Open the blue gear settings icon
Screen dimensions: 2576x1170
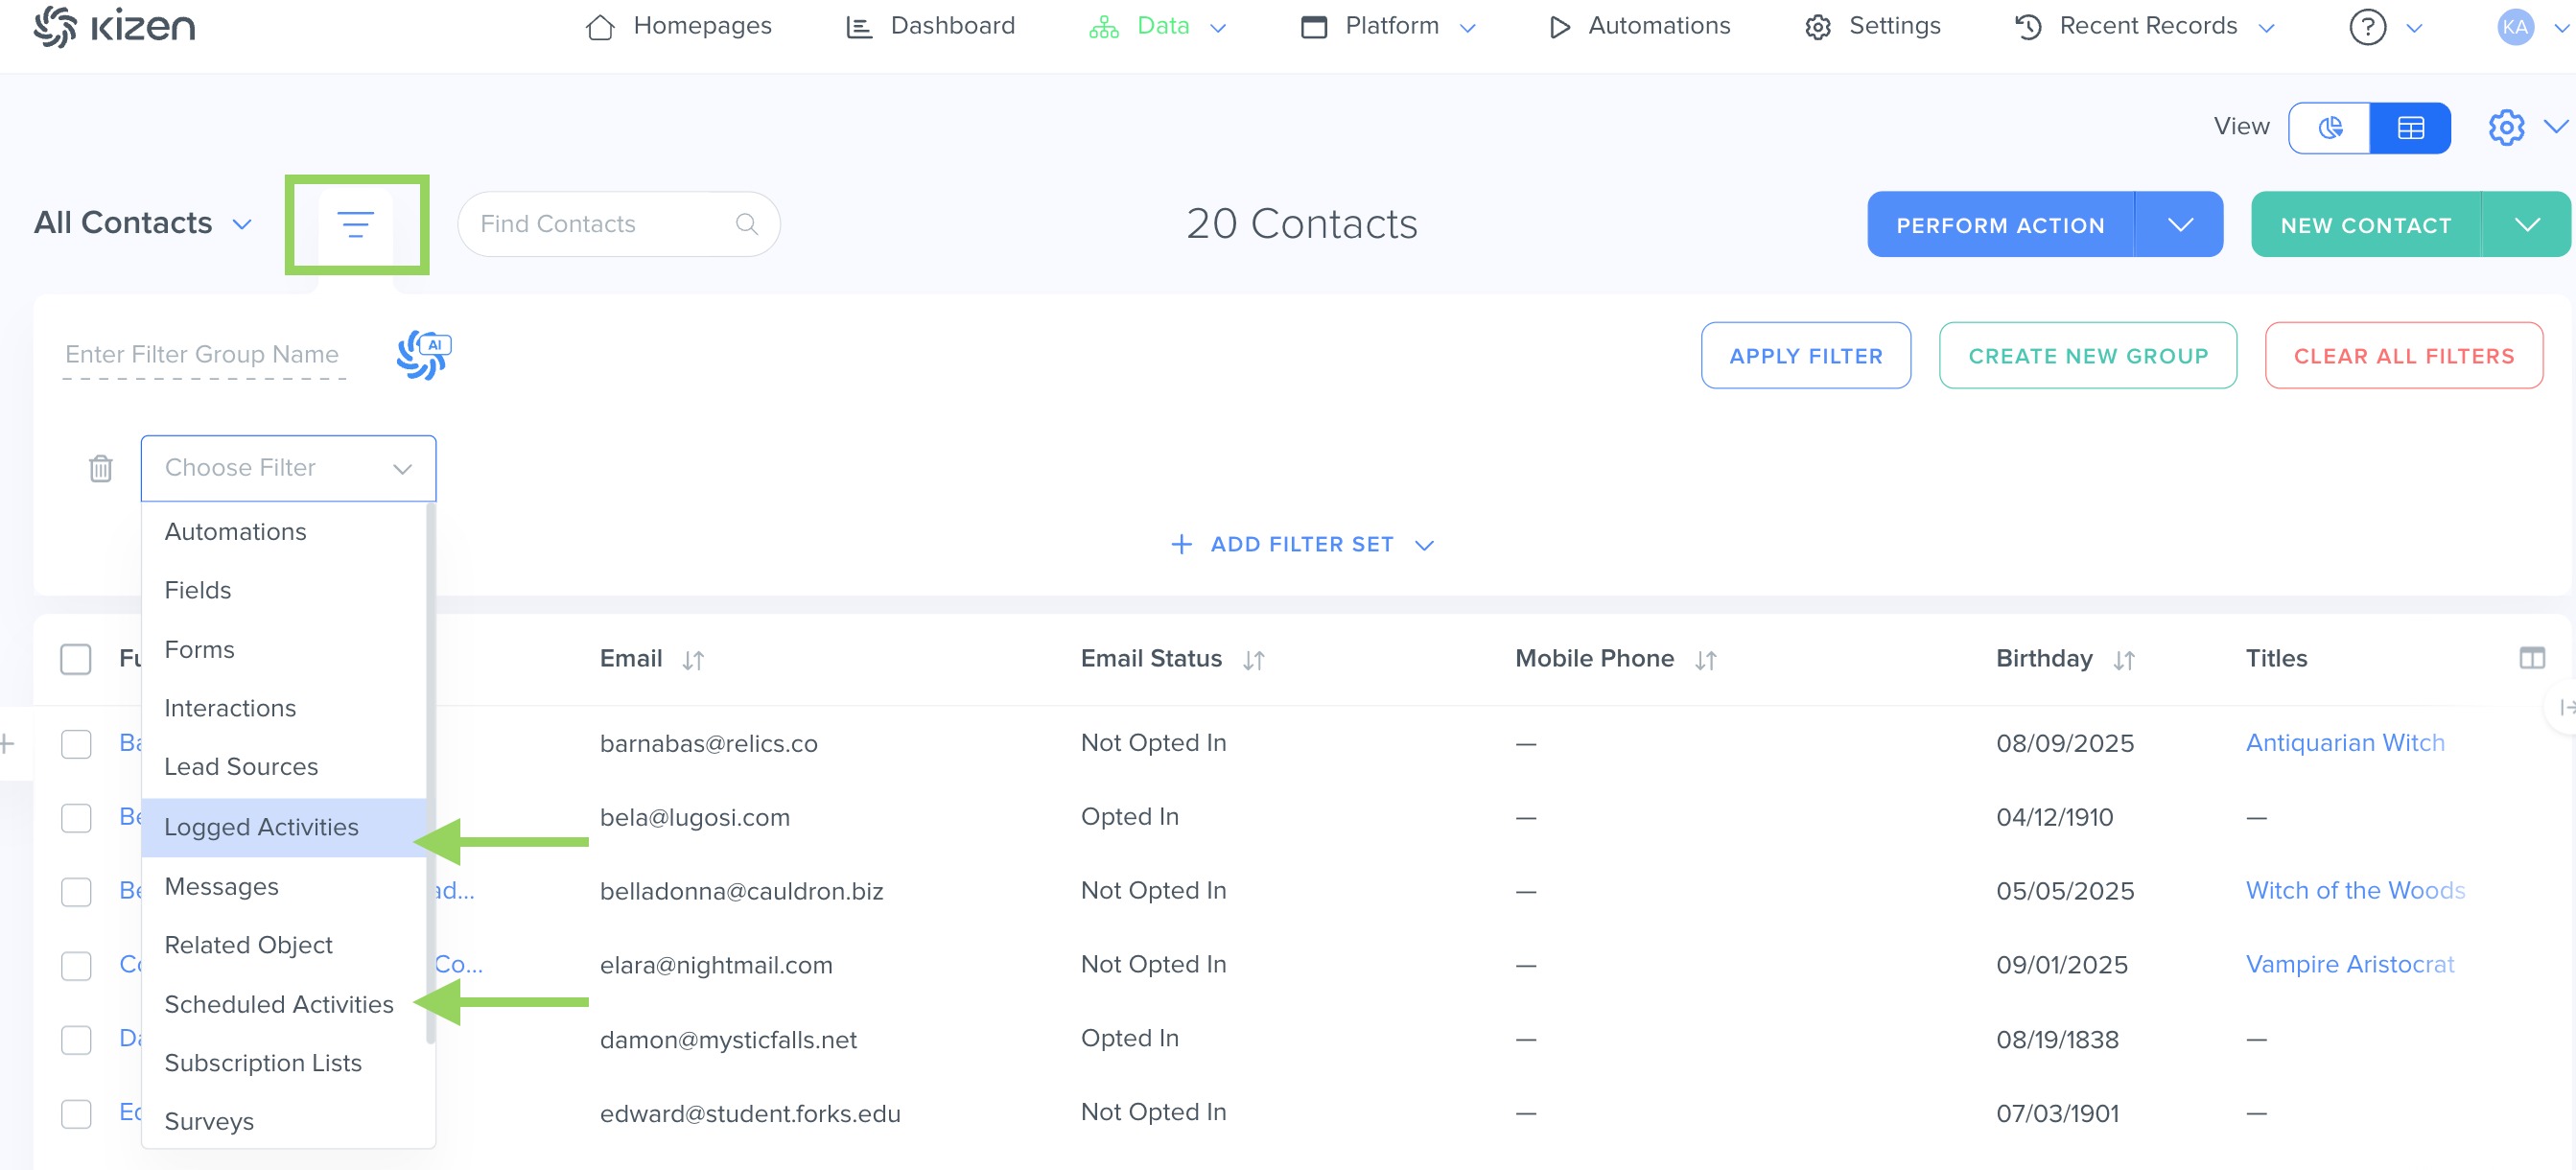pyautogui.click(x=2505, y=128)
